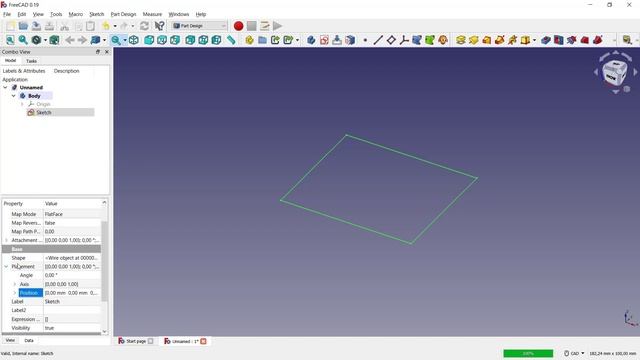Switch to the Model tab

point(10,60)
